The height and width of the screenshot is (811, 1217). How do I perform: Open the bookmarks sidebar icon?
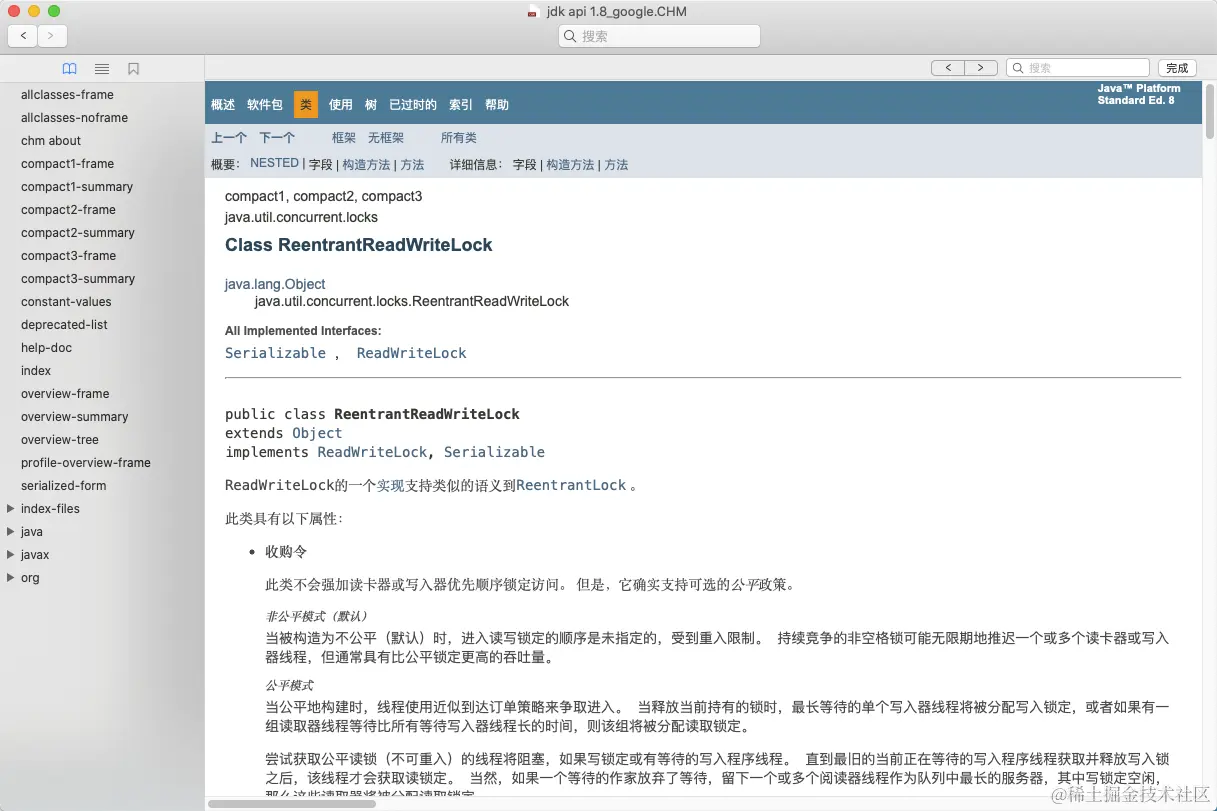click(133, 69)
